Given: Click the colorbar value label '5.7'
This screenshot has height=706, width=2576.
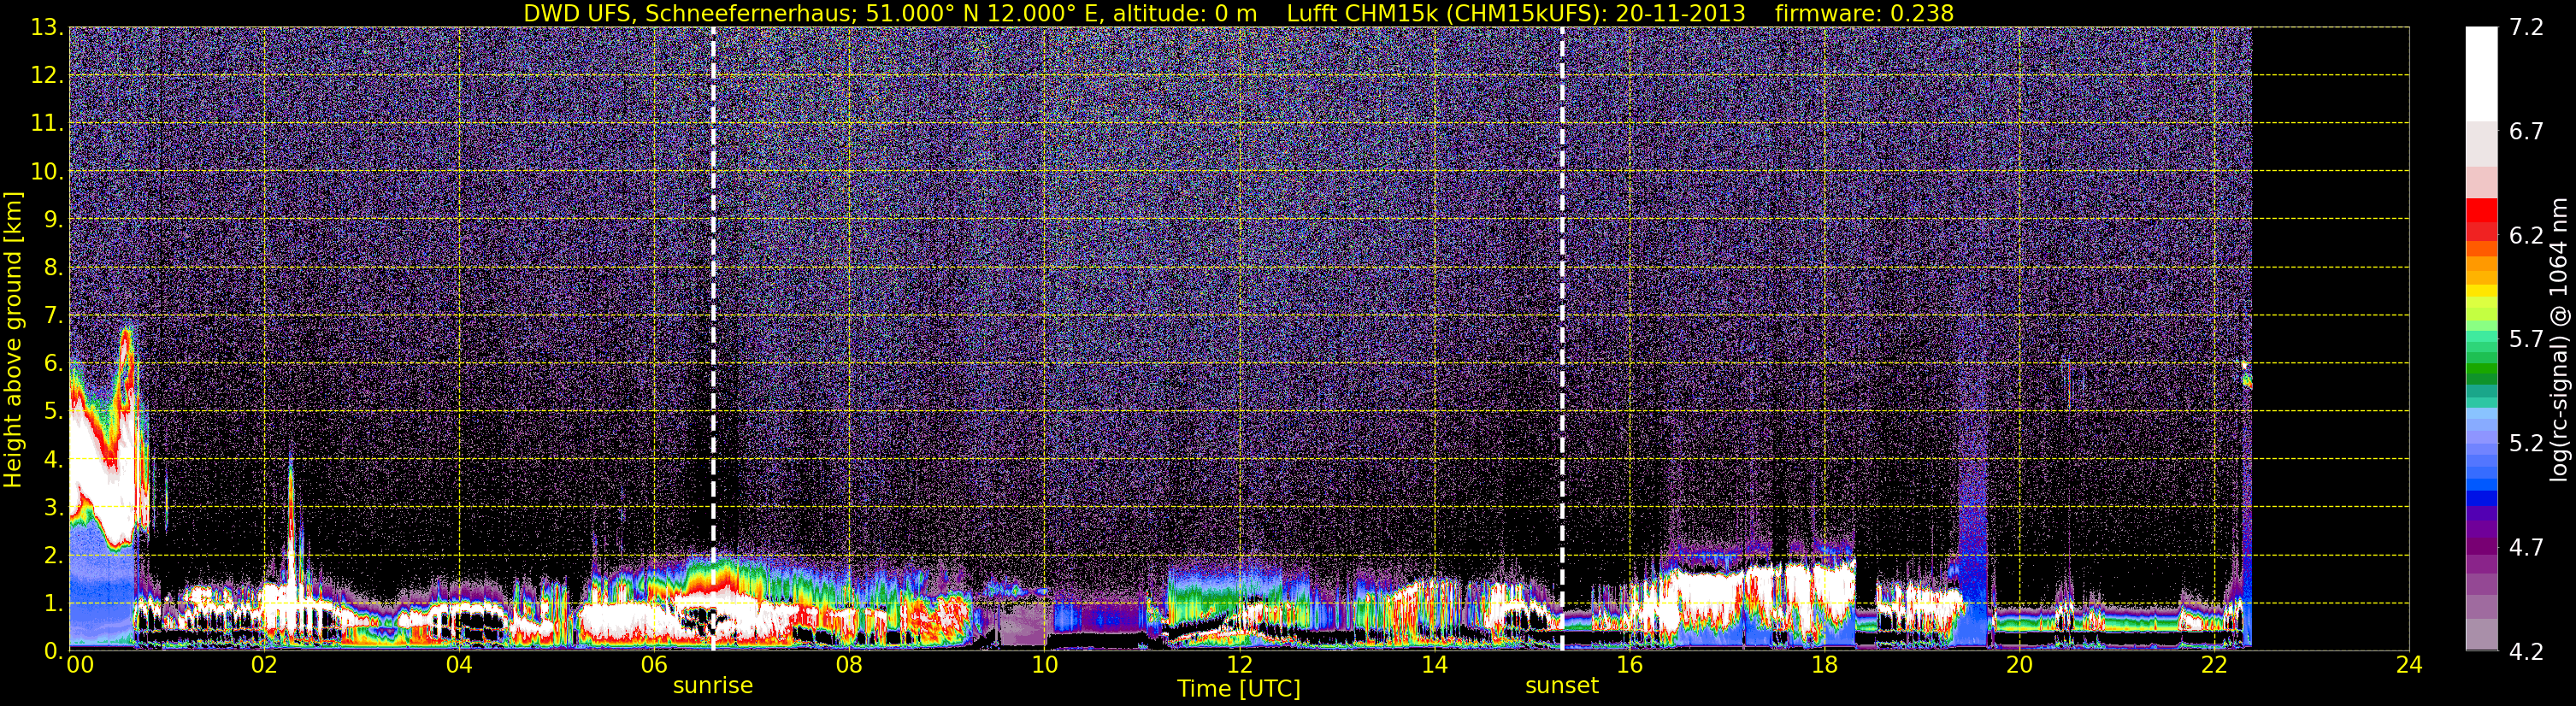Looking at the screenshot, I should pyautogui.click(x=2527, y=339).
